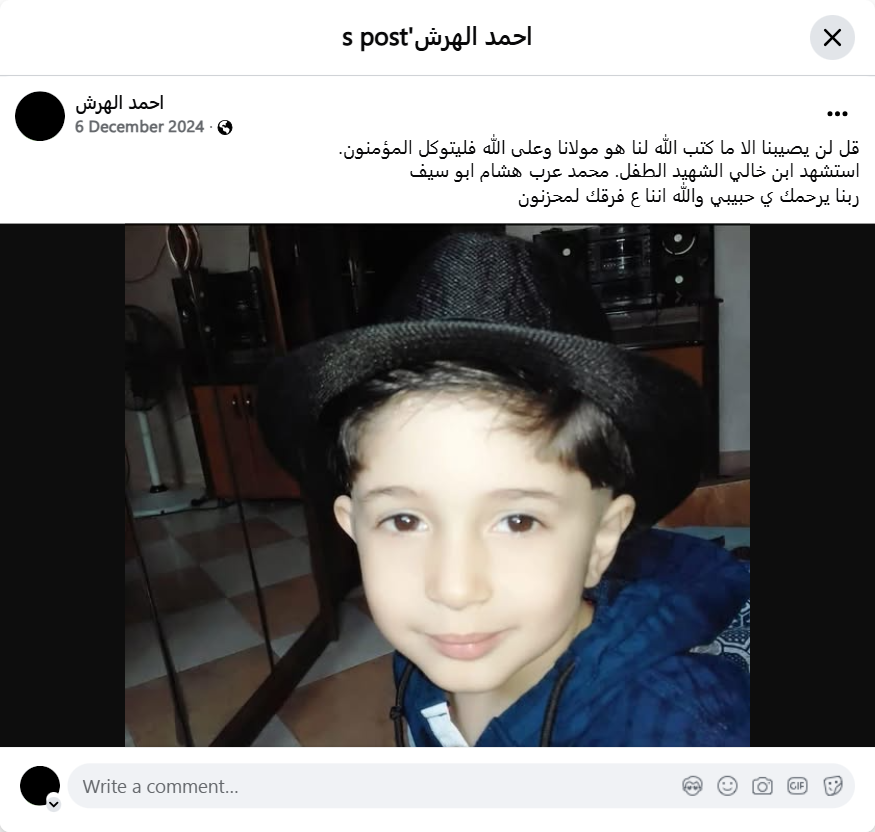Click the right black bar beside photo
Screen dimensions: 875x832
[812, 485]
